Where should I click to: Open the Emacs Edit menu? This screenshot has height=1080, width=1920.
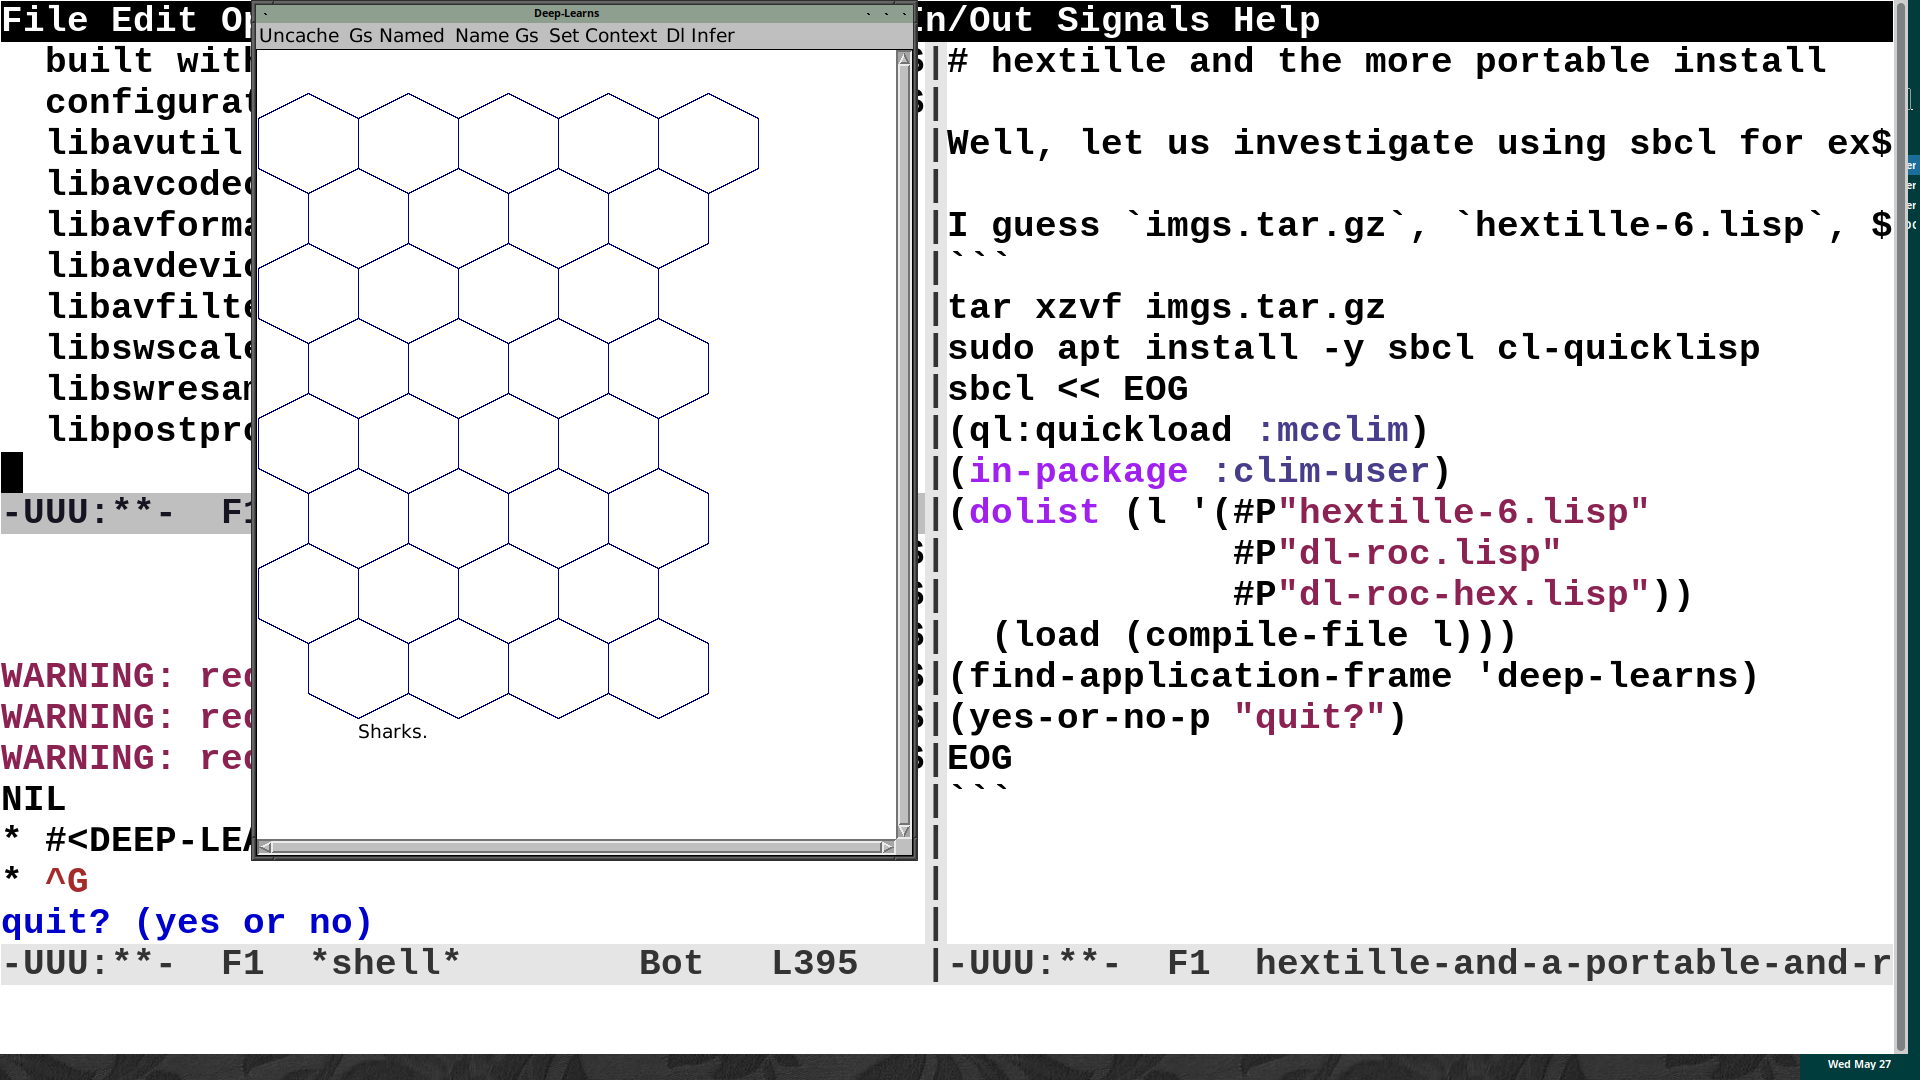click(x=154, y=20)
